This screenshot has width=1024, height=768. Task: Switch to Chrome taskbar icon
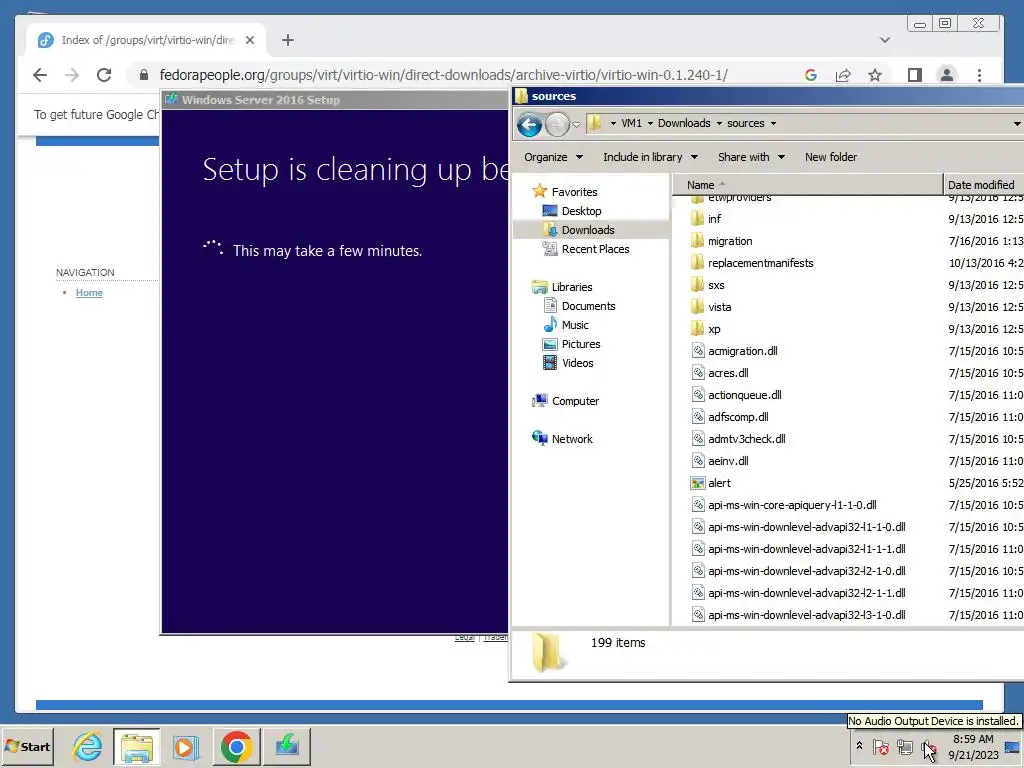tap(236, 746)
